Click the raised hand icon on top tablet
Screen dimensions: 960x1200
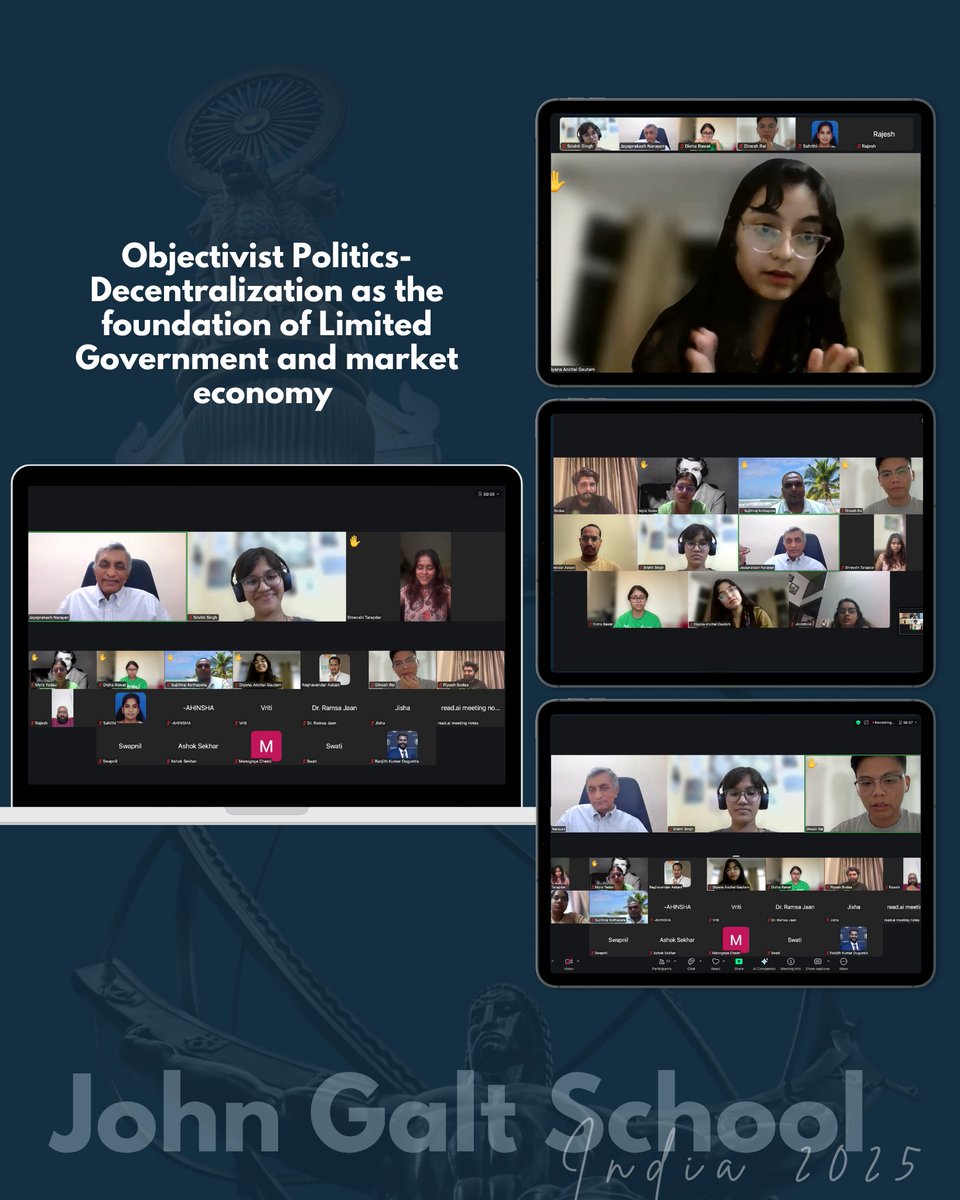[558, 182]
